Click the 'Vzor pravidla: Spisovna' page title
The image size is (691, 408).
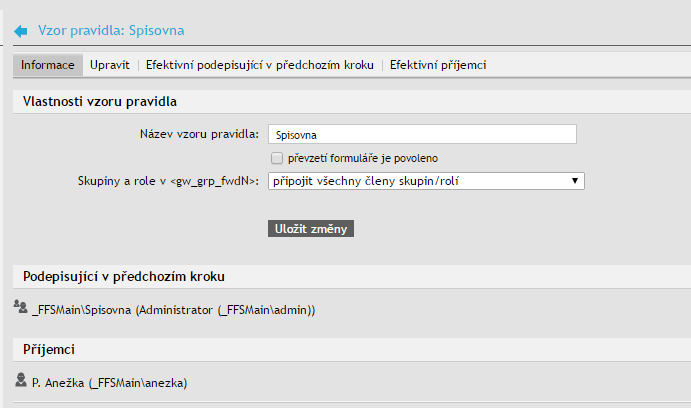pos(111,32)
